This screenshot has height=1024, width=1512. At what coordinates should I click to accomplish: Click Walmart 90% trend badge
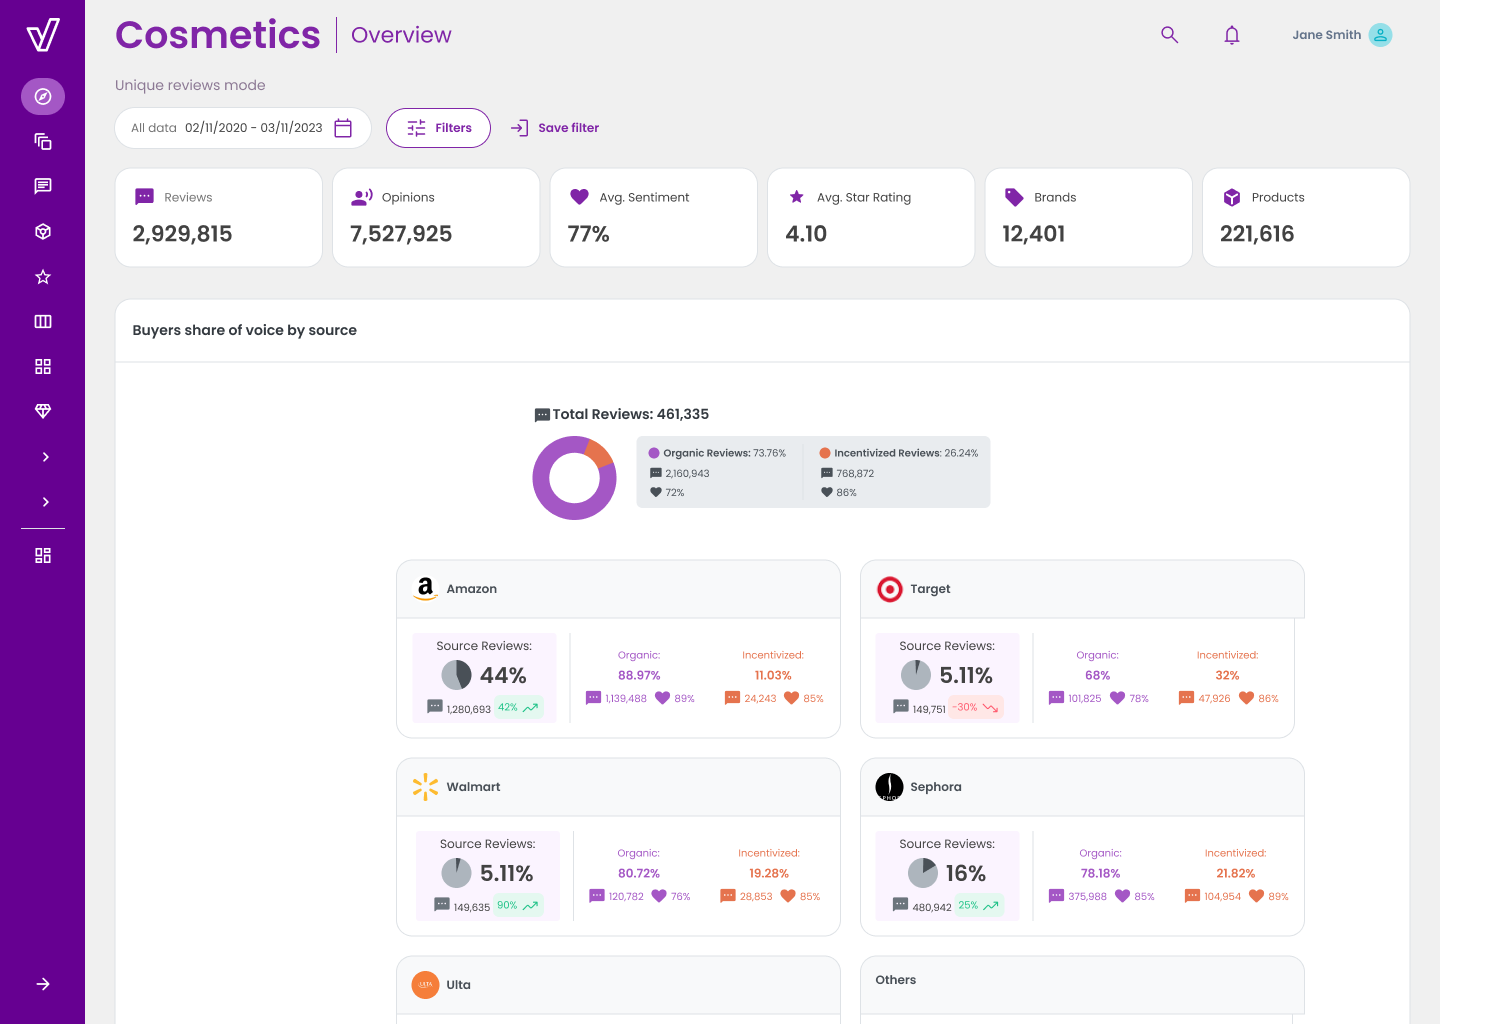click(x=518, y=905)
